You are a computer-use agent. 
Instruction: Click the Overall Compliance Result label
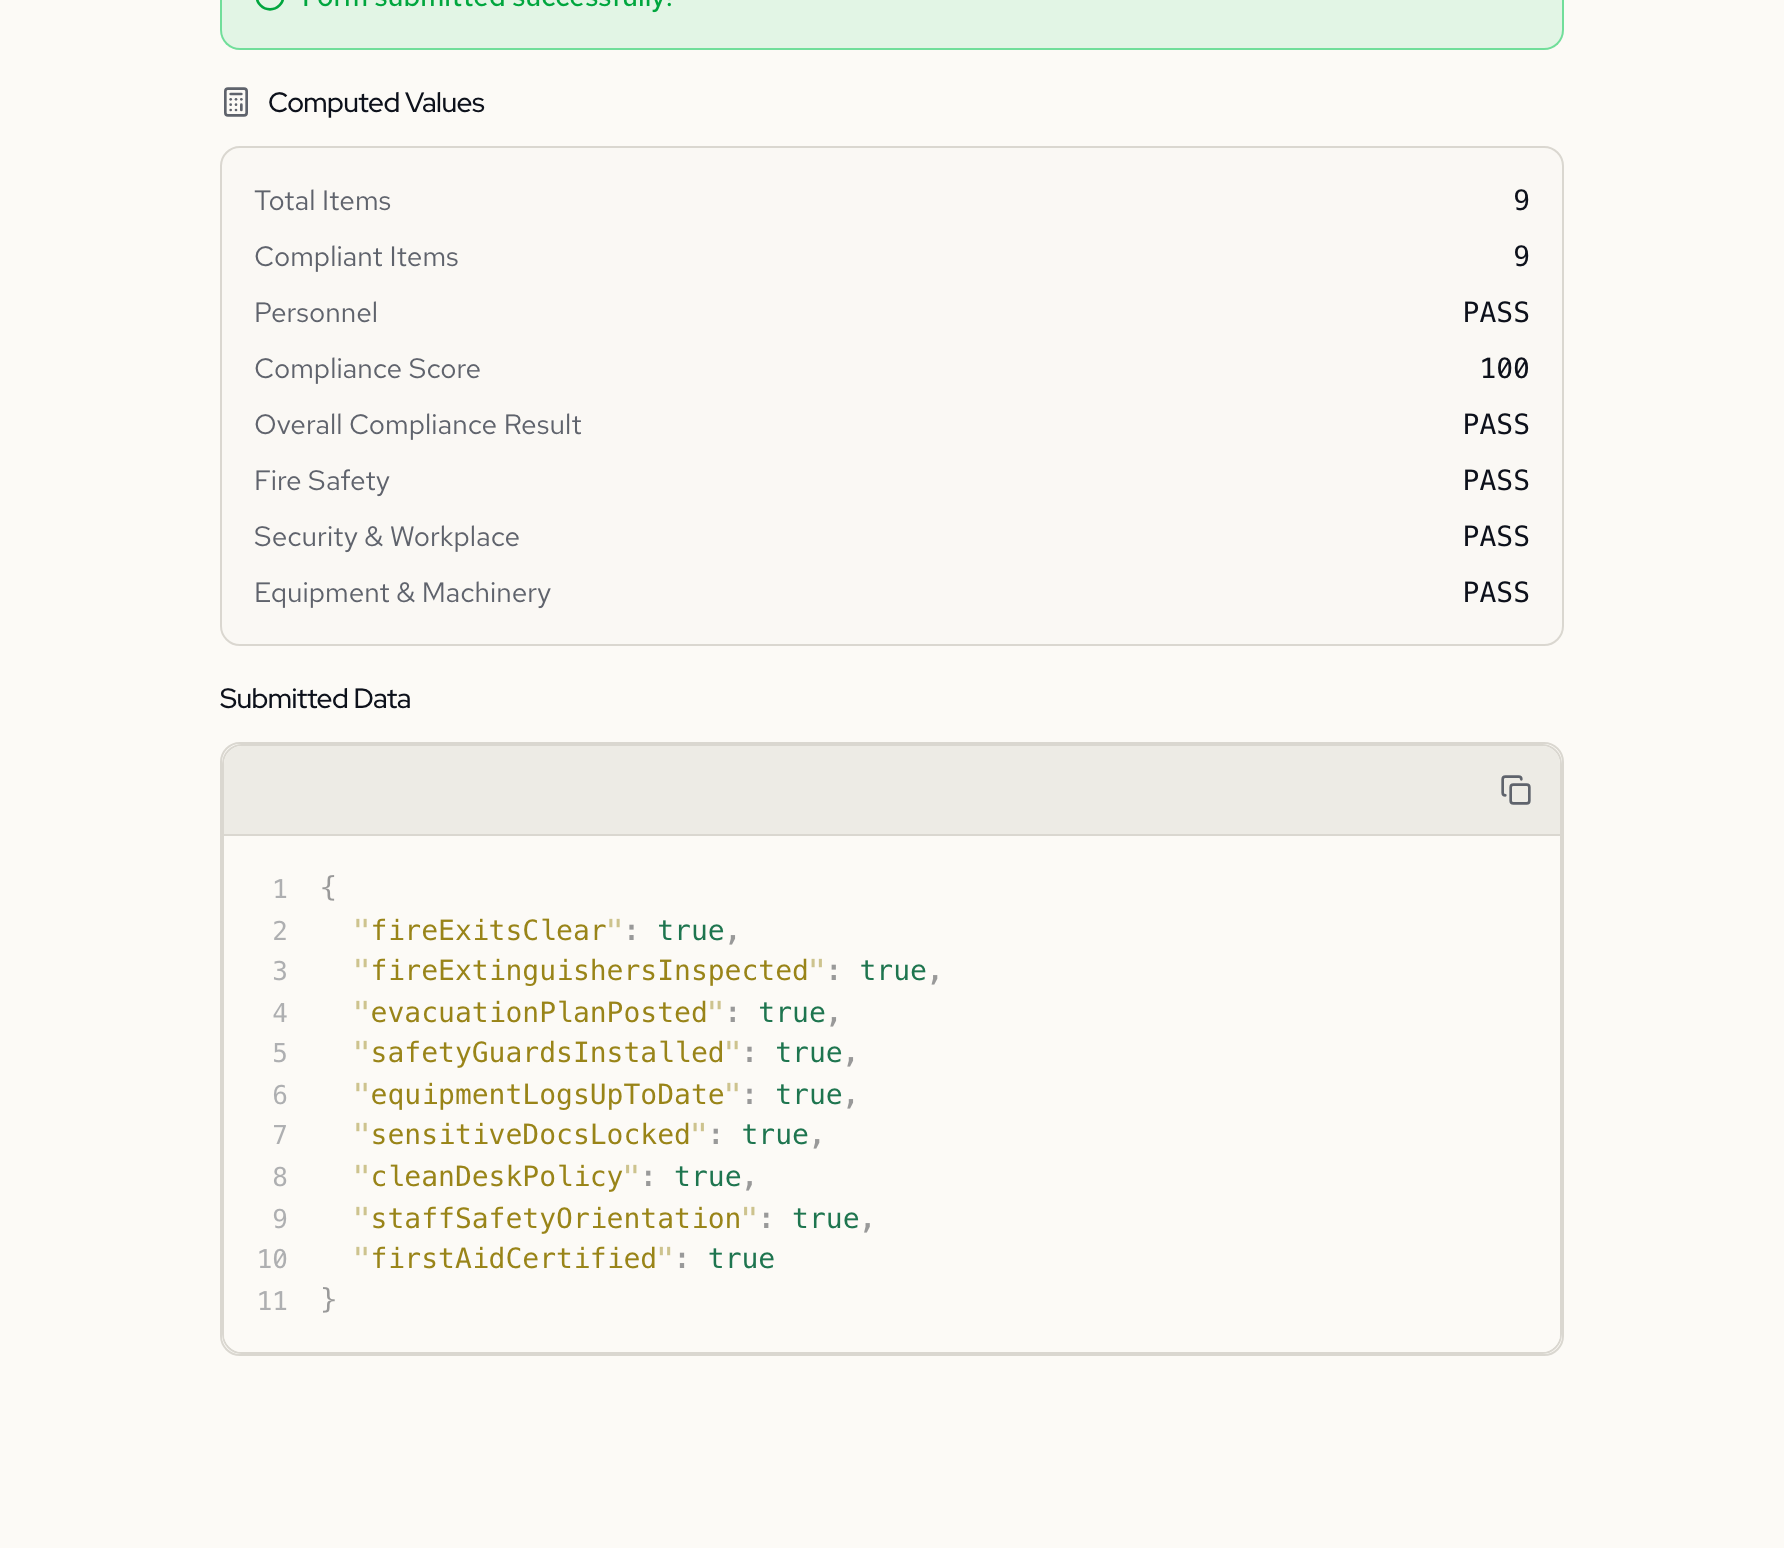pyautogui.click(x=417, y=425)
